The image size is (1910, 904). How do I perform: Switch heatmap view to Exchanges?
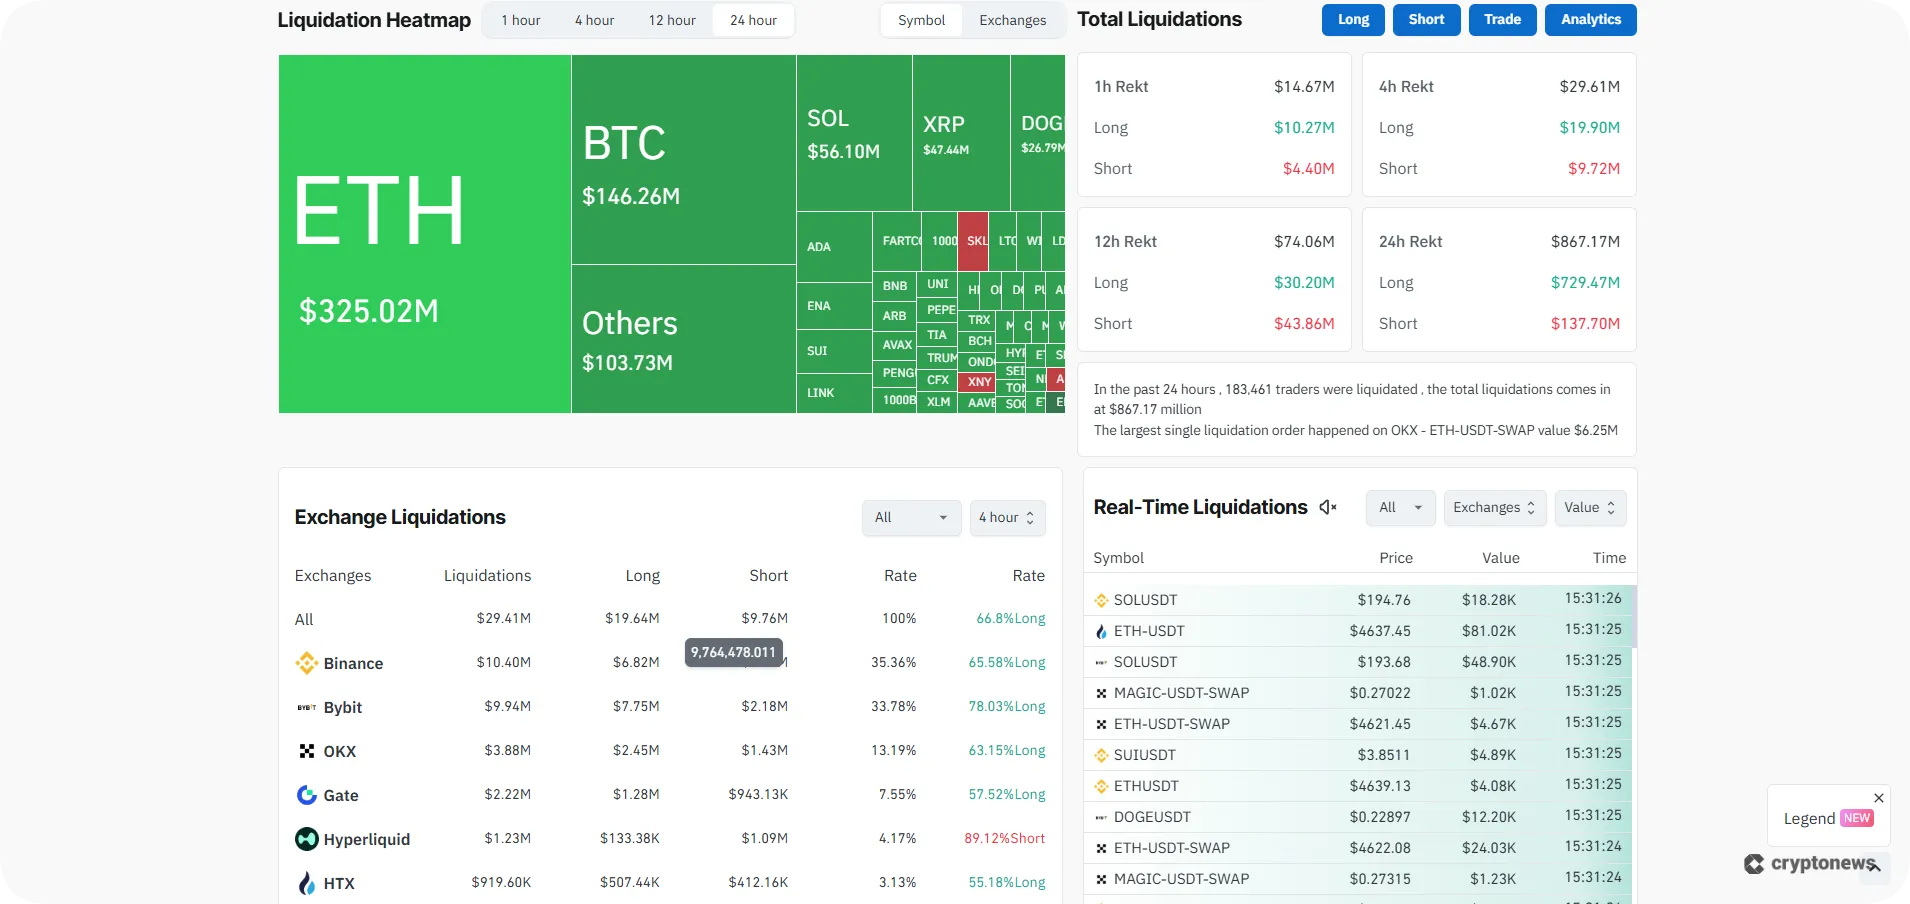(x=1011, y=20)
